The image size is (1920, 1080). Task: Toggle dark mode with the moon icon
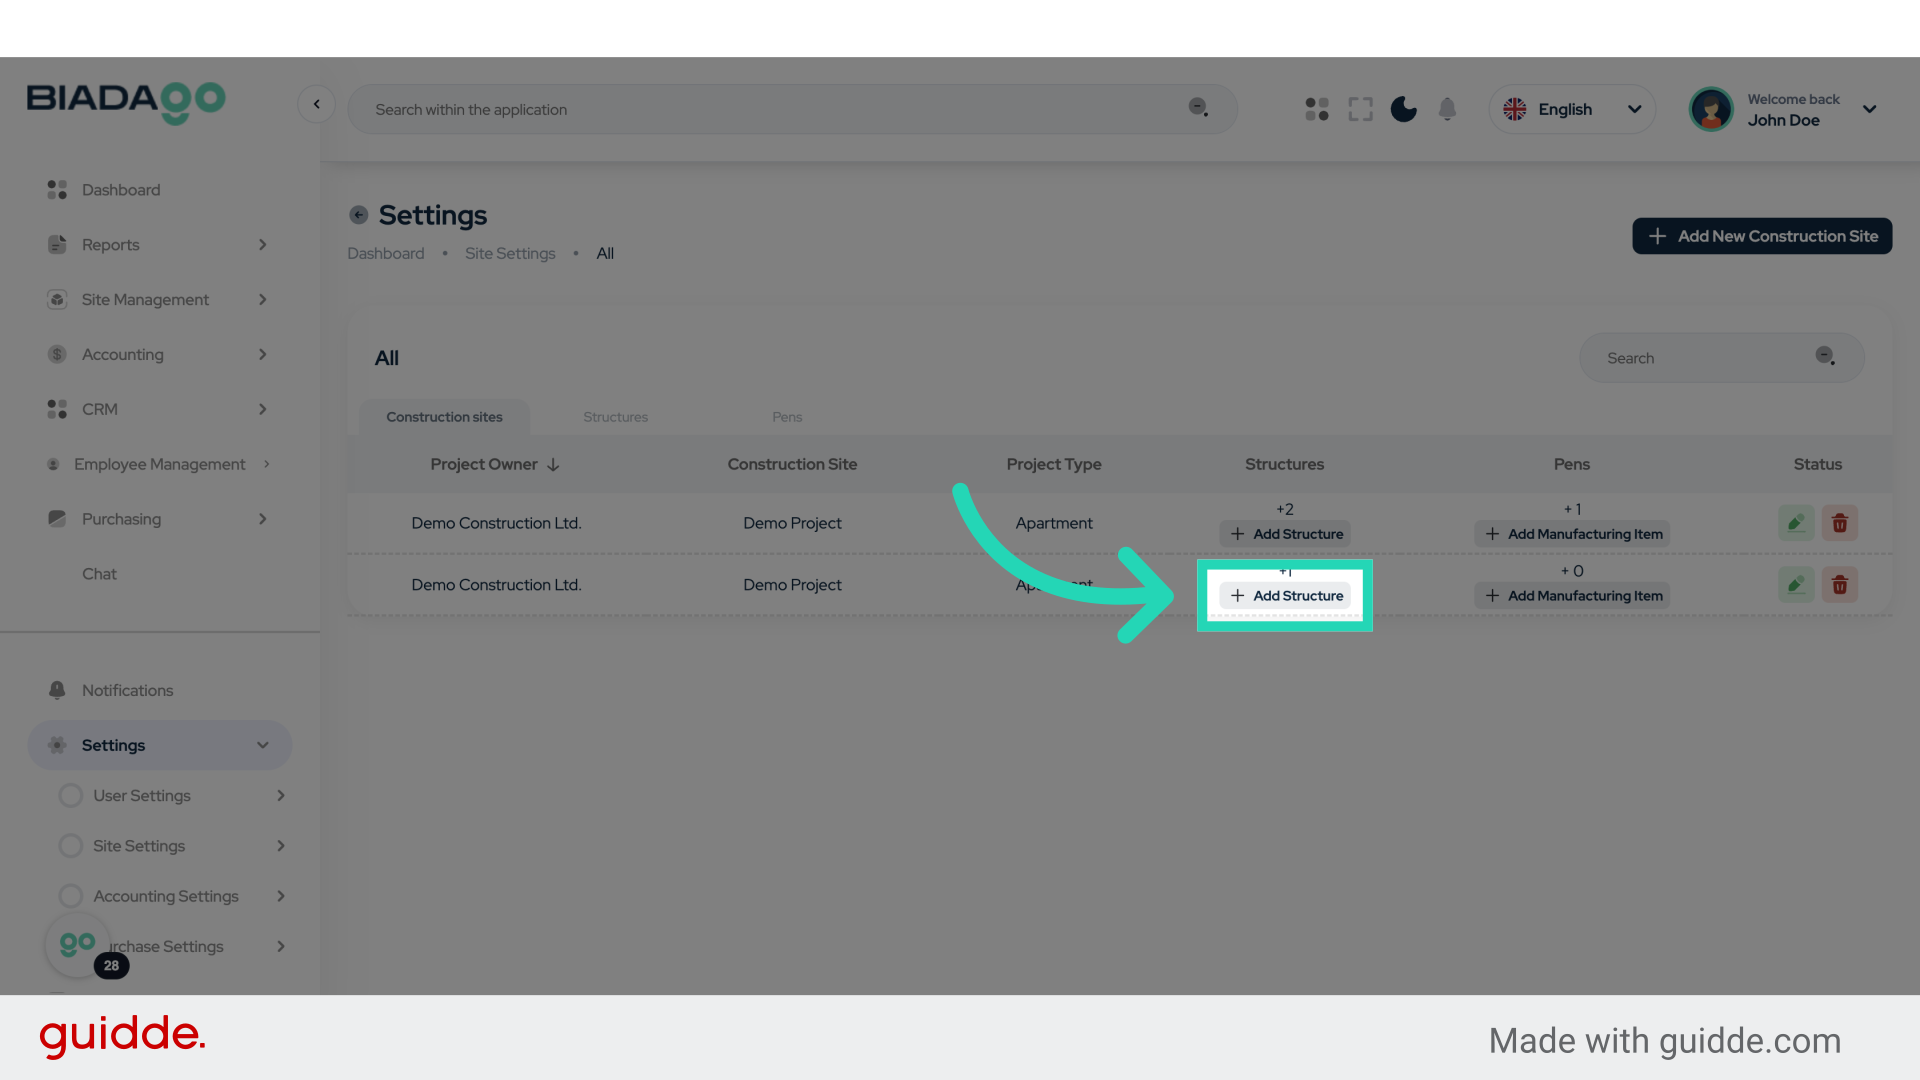pyautogui.click(x=1403, y=109)
